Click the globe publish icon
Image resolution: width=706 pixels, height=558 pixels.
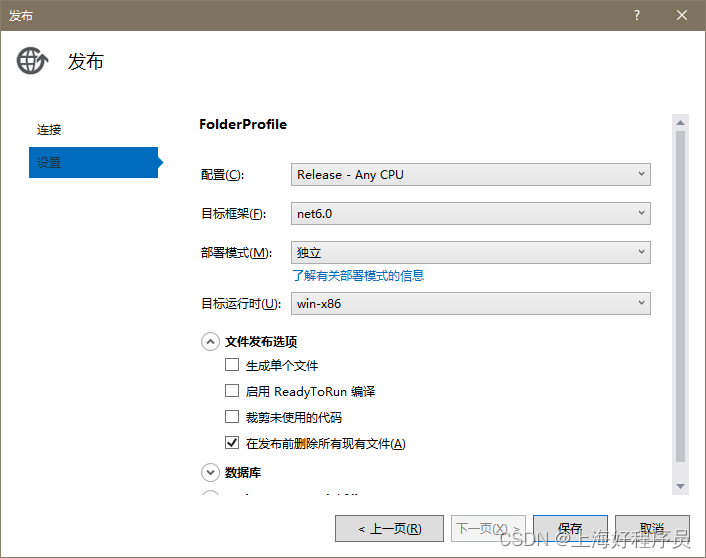click(x=32, y=61)
